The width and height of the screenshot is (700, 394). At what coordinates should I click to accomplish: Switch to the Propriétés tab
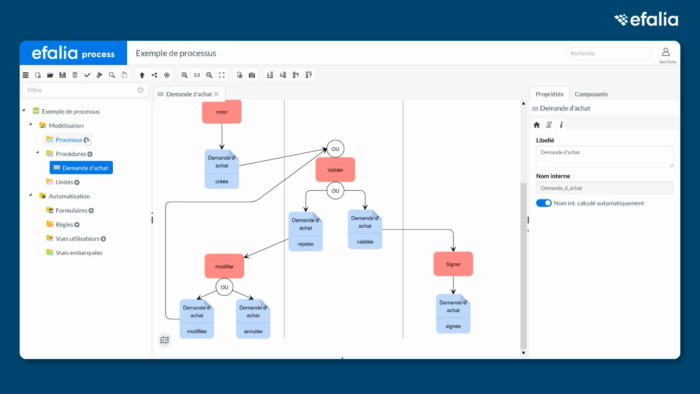pos(550,94)
